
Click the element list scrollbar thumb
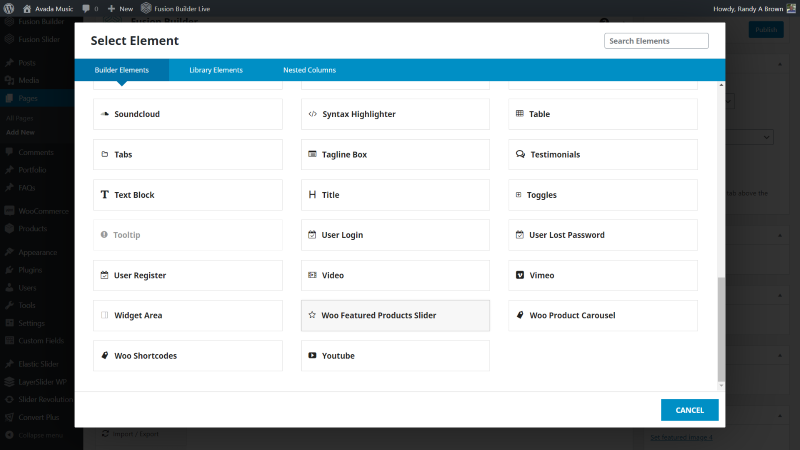click(721, 329)
